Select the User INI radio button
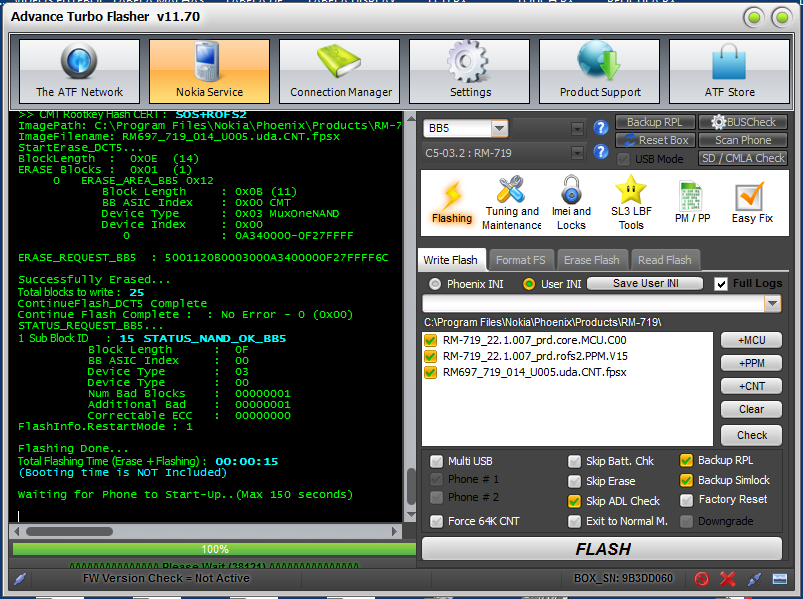Image resolution: width=803 pixels, height=599 pixels. pyautogui.click(x=529, y=284)
